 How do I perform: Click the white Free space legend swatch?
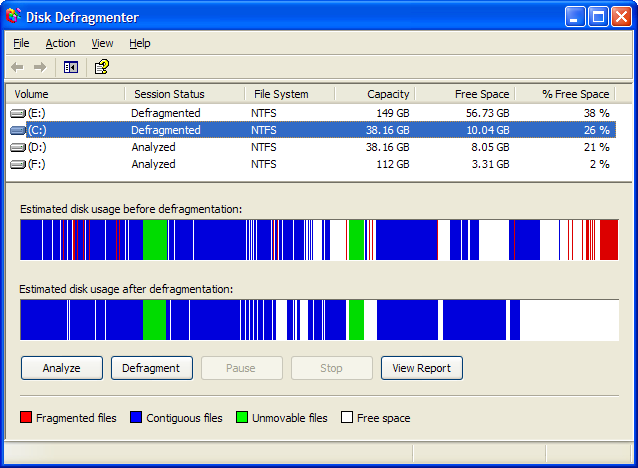point(347,417)
